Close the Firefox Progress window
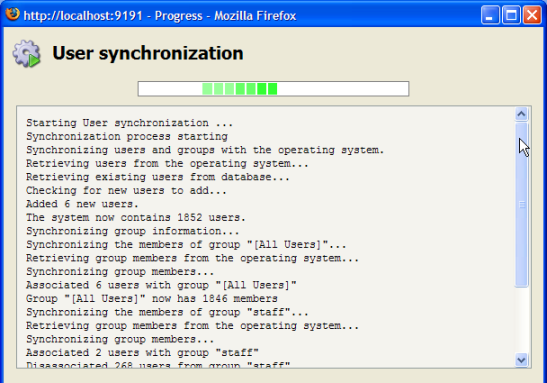The width and height of the screenshot is (547, 383). coord(532,15)
